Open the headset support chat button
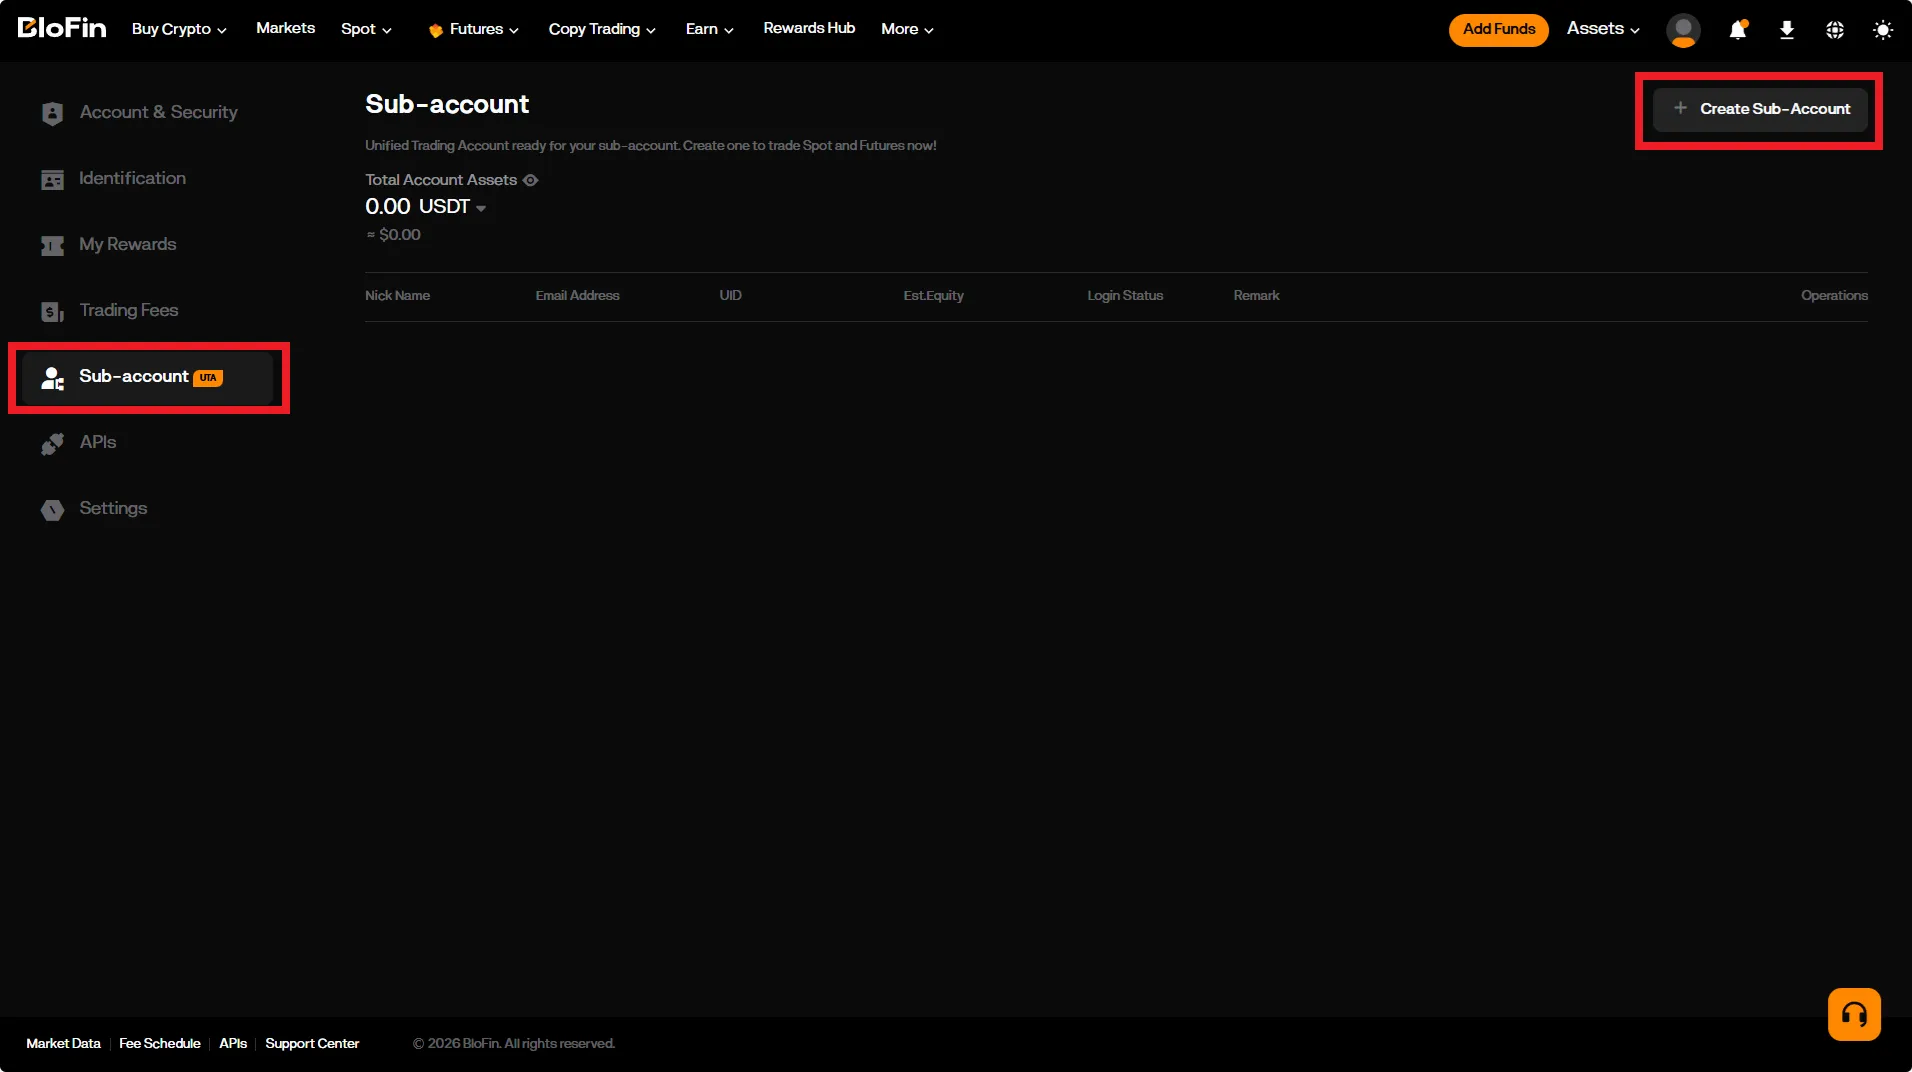This screenshot has width=1912, height=1072. click(x=1854, y=1014)
